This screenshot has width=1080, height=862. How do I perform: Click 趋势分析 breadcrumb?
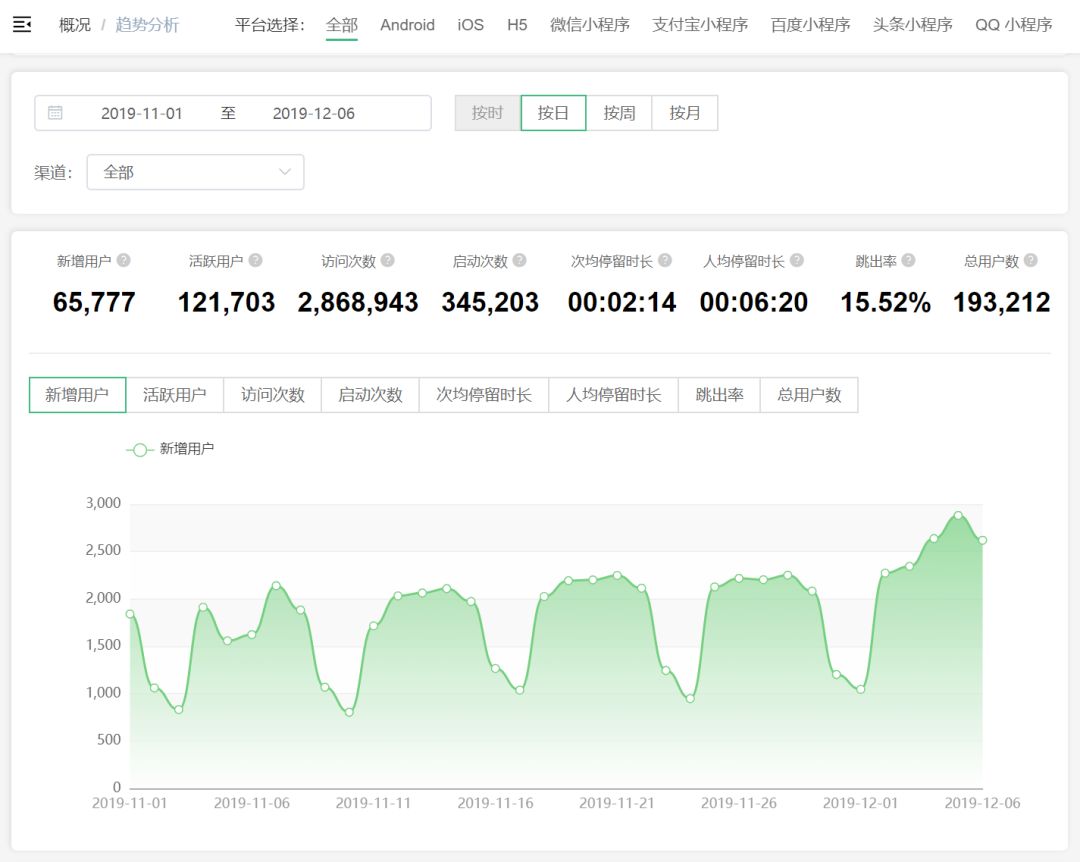click(x=147, y=25)
